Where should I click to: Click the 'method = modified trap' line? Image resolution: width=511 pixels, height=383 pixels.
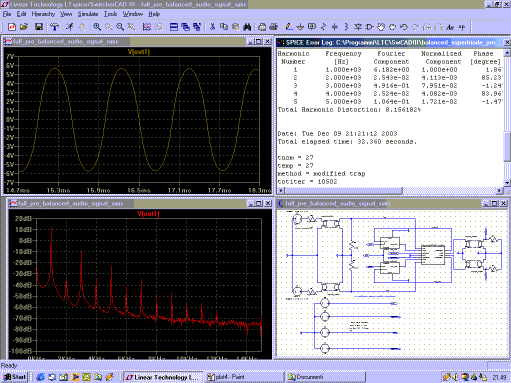click(321, 174)
